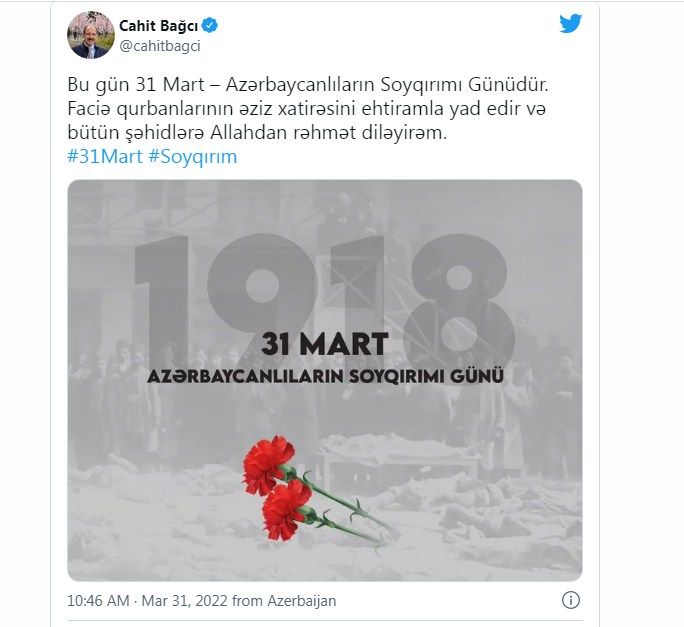The image size is (684, 627).
Task: Open the #Soyqırım hashtag
Action: (x=193, y=157)
